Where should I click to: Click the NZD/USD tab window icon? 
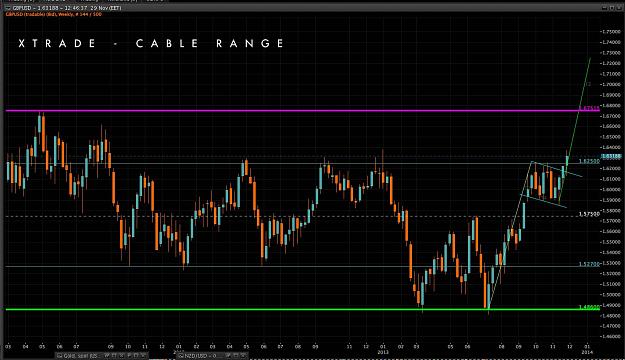181,355
